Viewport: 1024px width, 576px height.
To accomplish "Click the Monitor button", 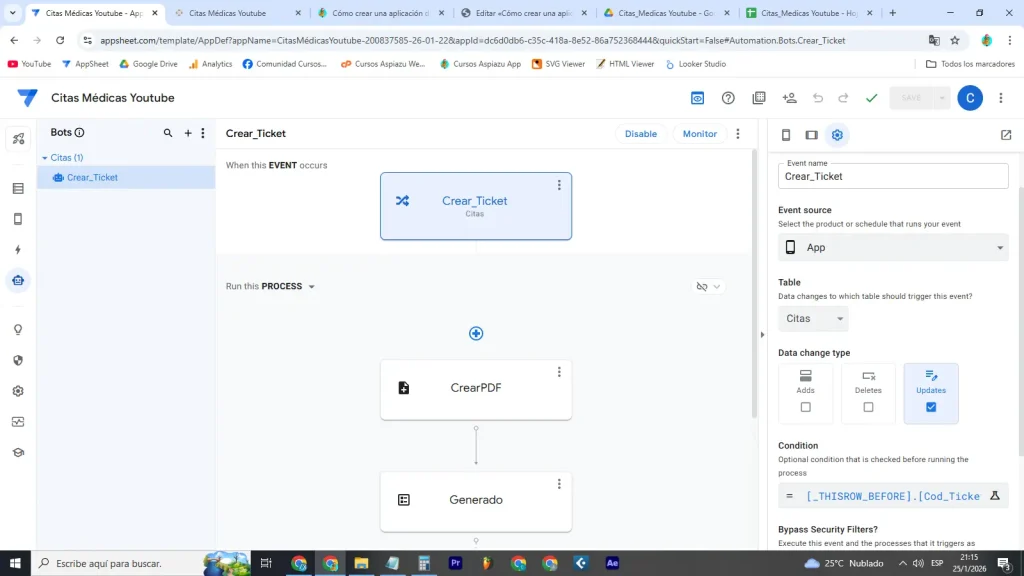I will pyautogui.click(x=698, y=133).
